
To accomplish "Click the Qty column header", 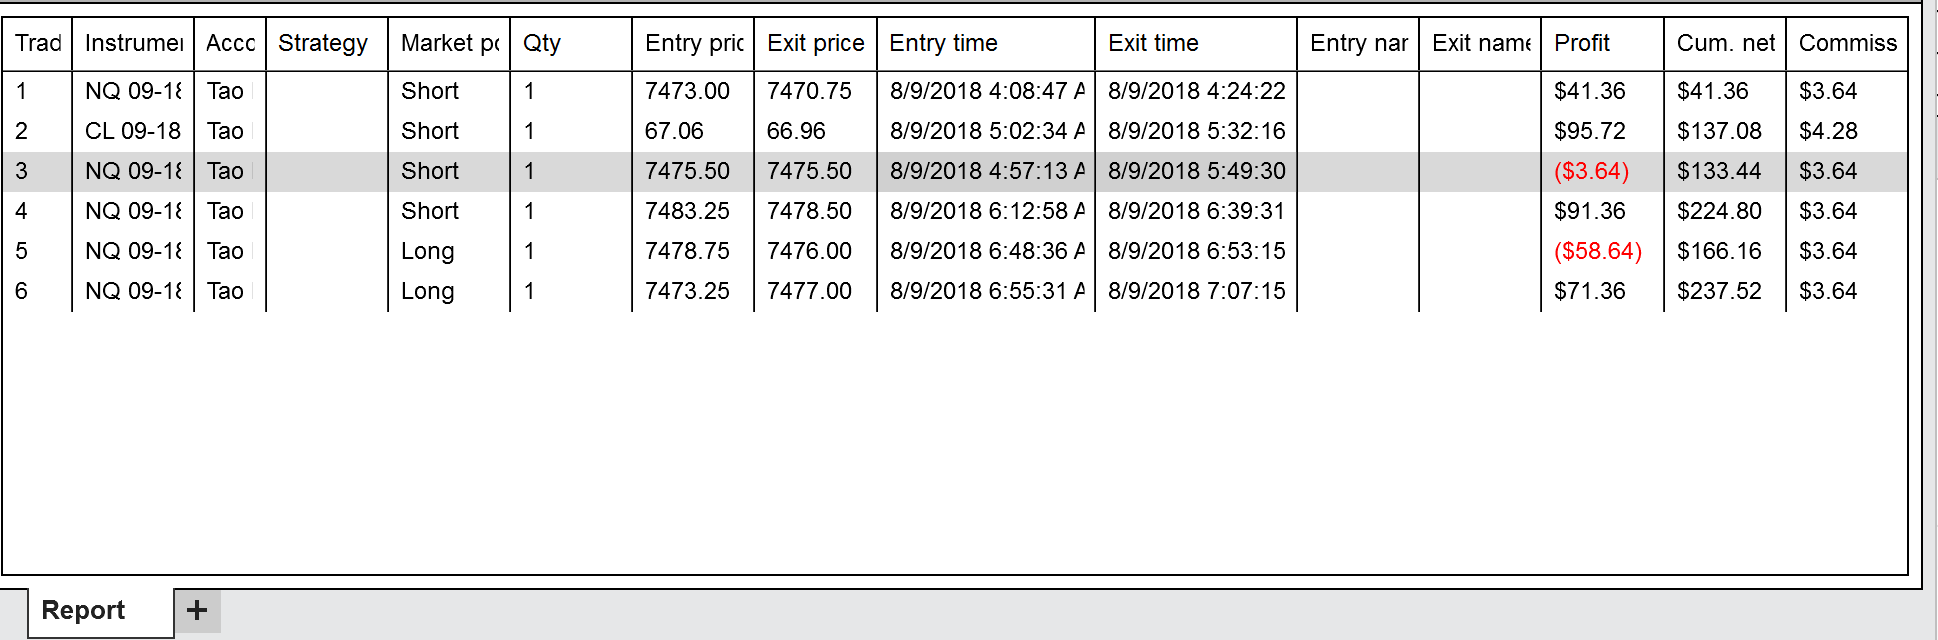I will coord(571,44).
